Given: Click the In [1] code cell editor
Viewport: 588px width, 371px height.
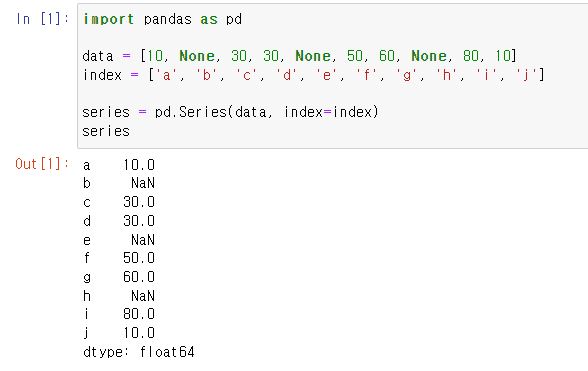Looking at the screenshot, I should [333, 76].
